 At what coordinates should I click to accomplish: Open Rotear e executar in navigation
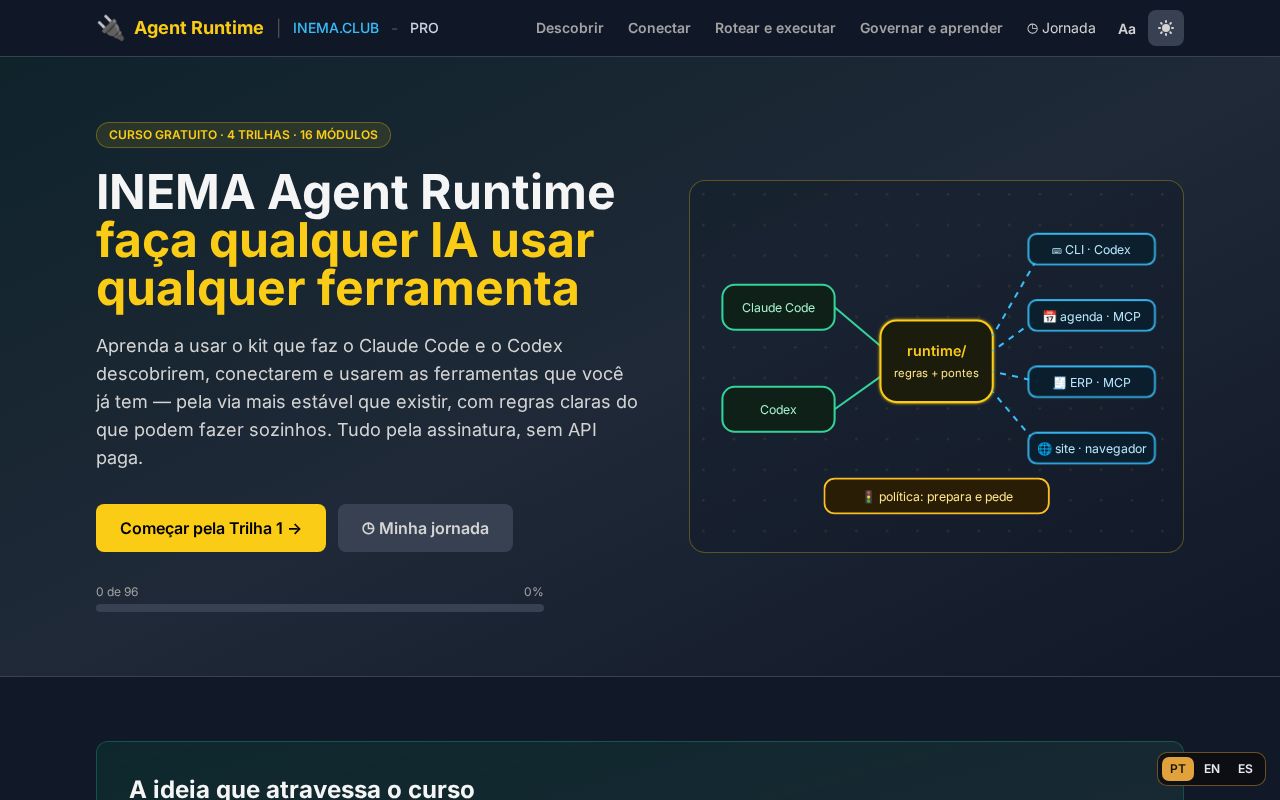point(775,28)
